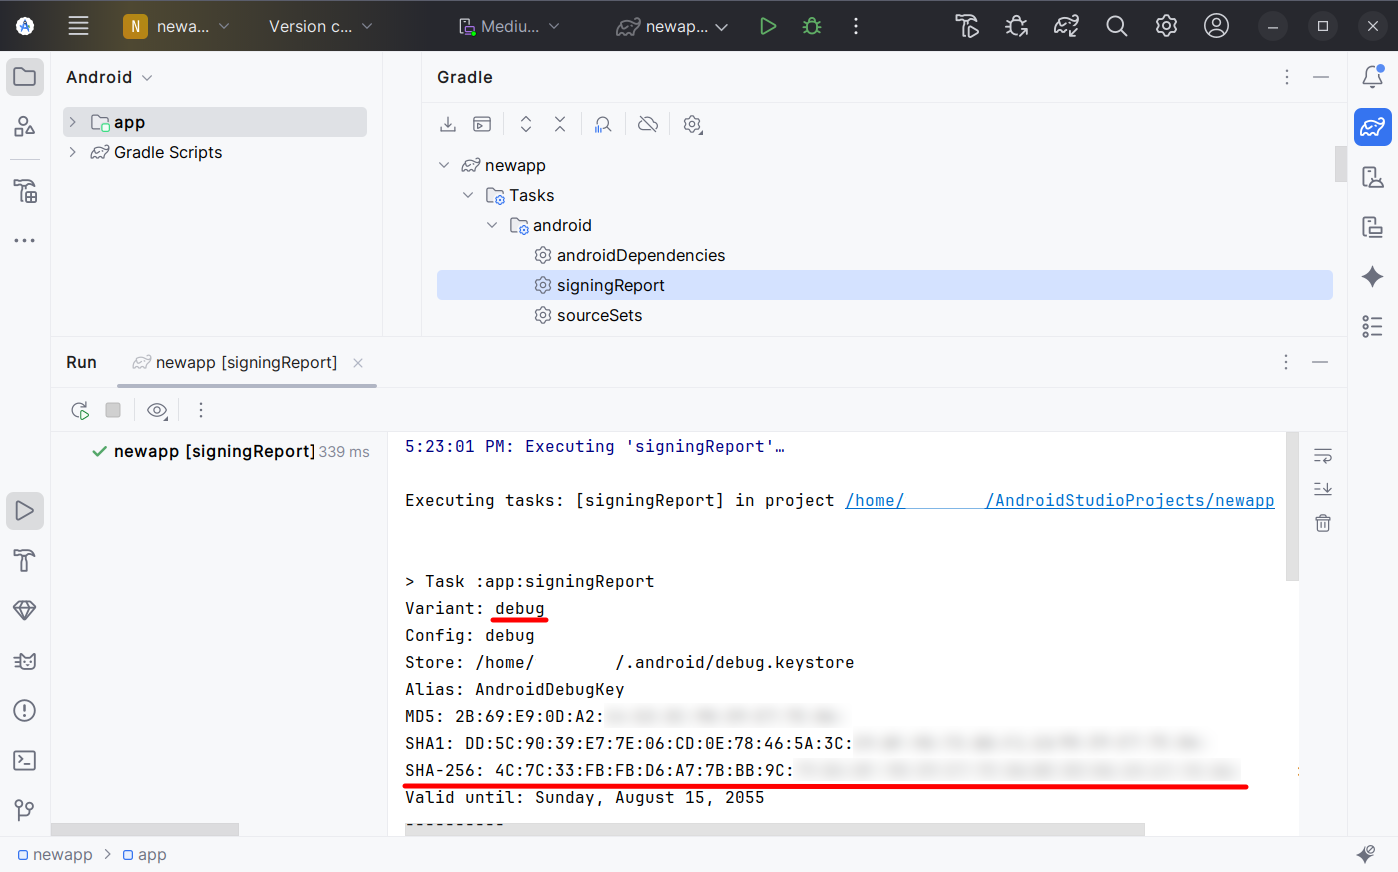Open the main hamburger menu
This screenshot has height=872, width=1398.
[78, 27]
